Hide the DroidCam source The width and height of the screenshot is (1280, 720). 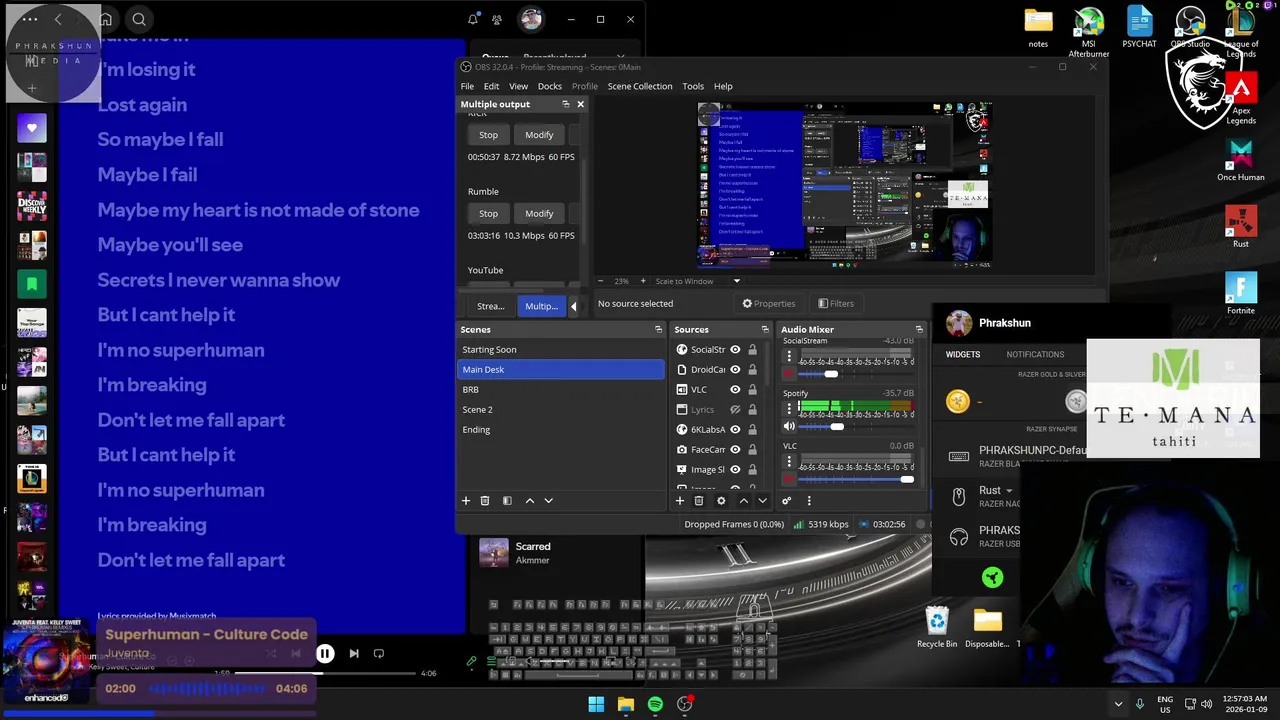(x=735, y=370)
